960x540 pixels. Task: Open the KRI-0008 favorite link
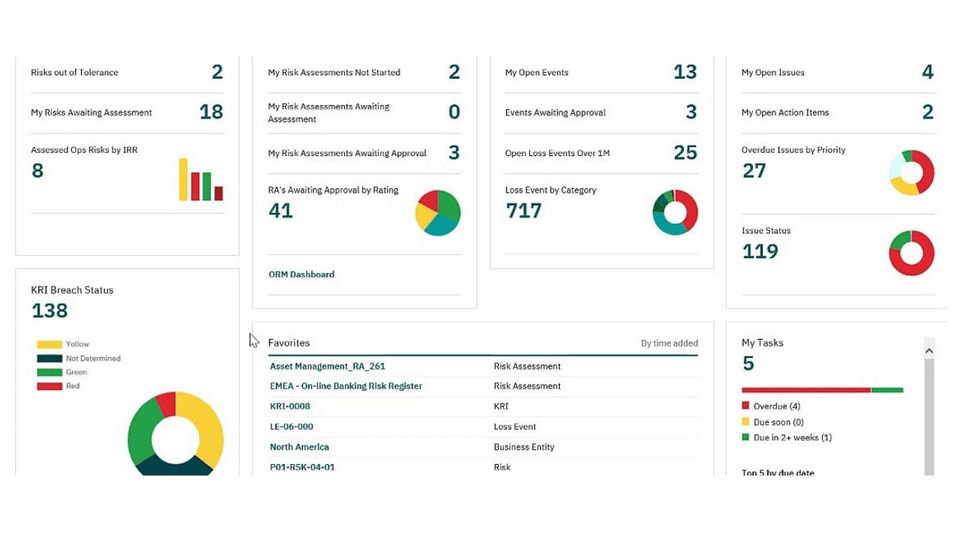click(x=290, y=407)
